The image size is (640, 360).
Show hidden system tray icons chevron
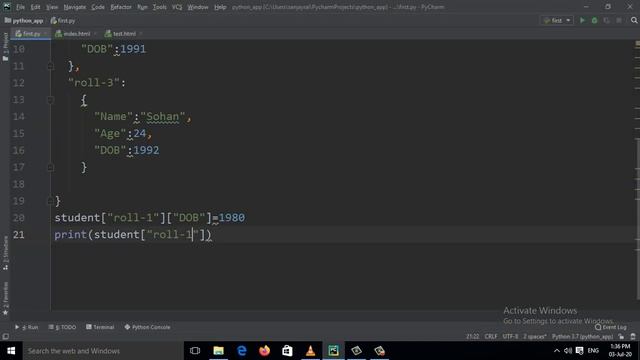click(557, 351)
